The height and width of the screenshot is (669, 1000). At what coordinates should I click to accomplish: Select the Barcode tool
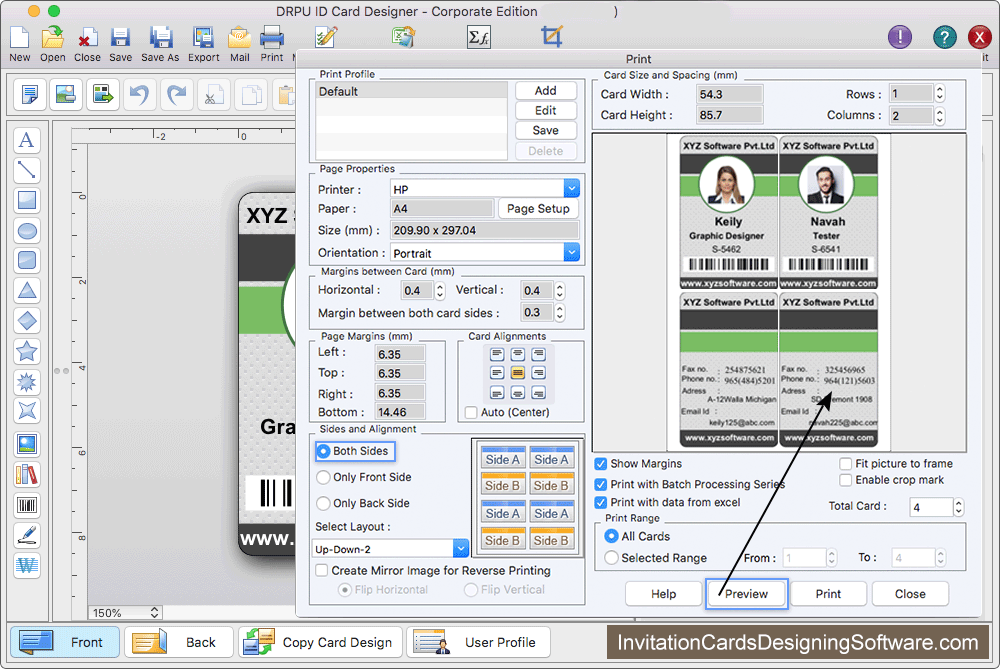click(x=27, y=505)
